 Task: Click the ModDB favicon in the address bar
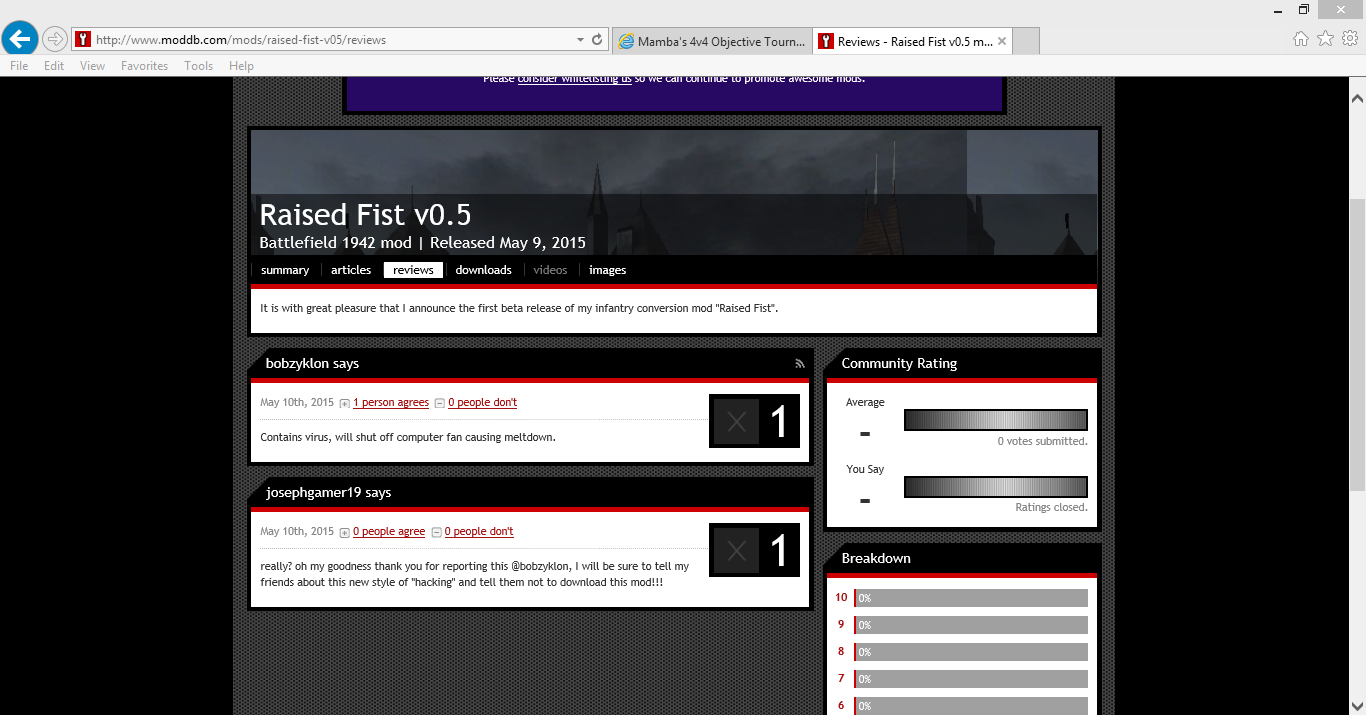click(x=83, y=40)
